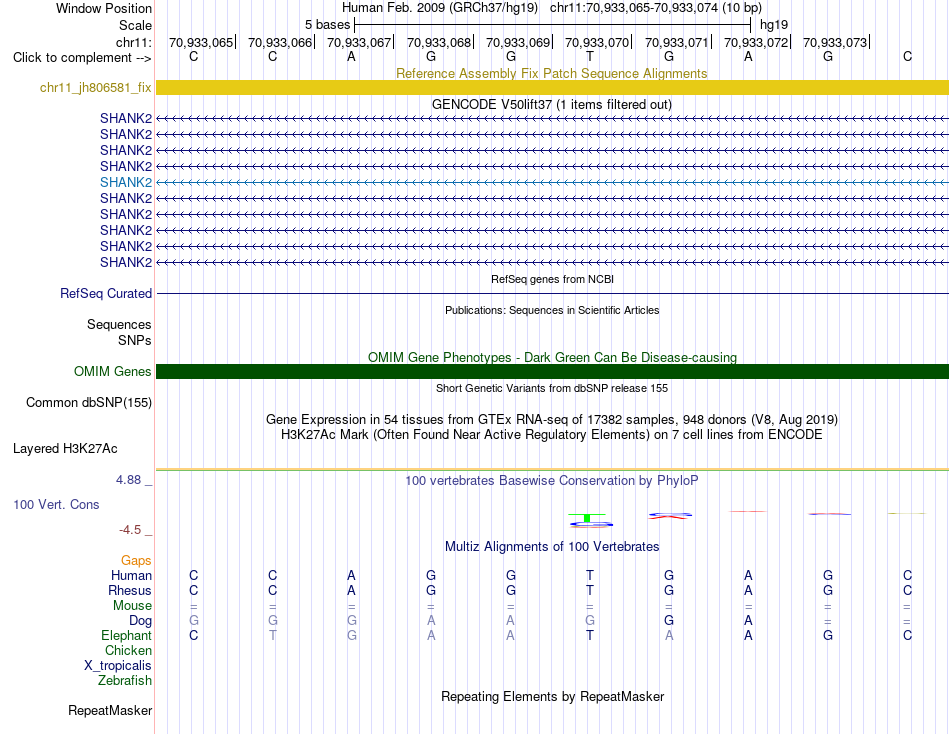Click the Common dbSNP(155) label
Viewport: 950px width, 734px height.
[x=89, y=402]
